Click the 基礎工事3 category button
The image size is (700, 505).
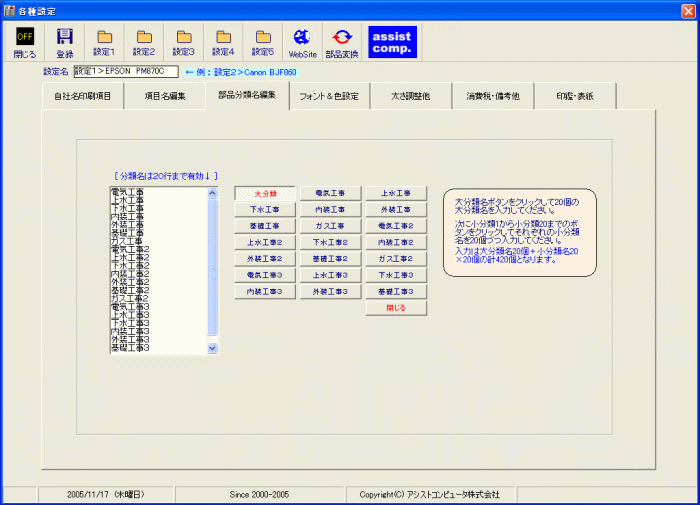[x=396, y=292]
